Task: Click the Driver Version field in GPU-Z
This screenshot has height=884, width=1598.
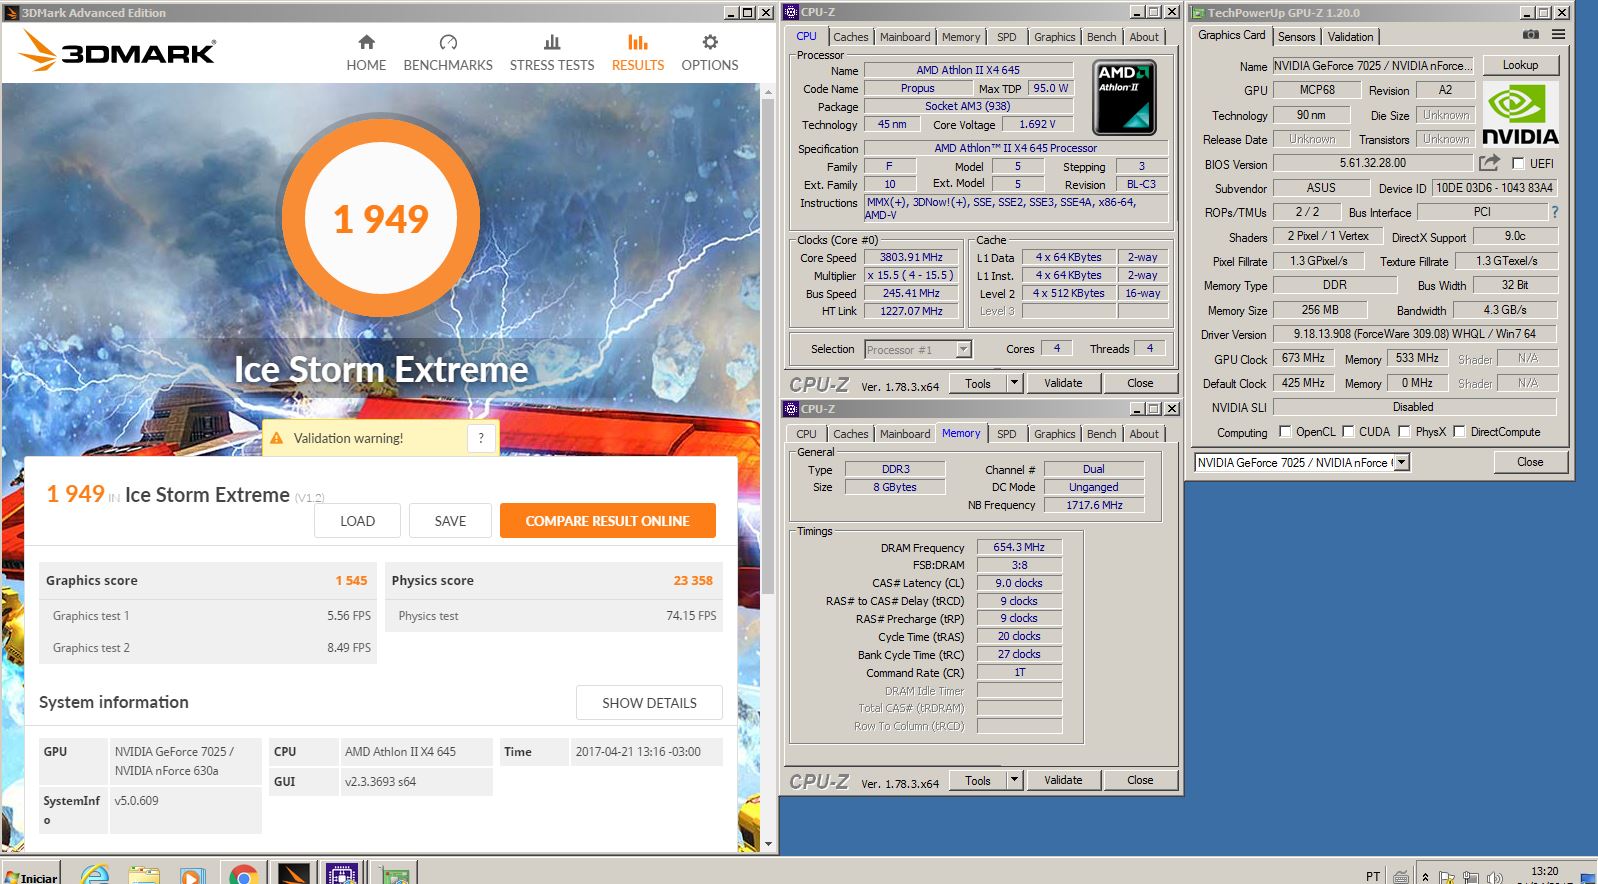Action: (1414, 334)
